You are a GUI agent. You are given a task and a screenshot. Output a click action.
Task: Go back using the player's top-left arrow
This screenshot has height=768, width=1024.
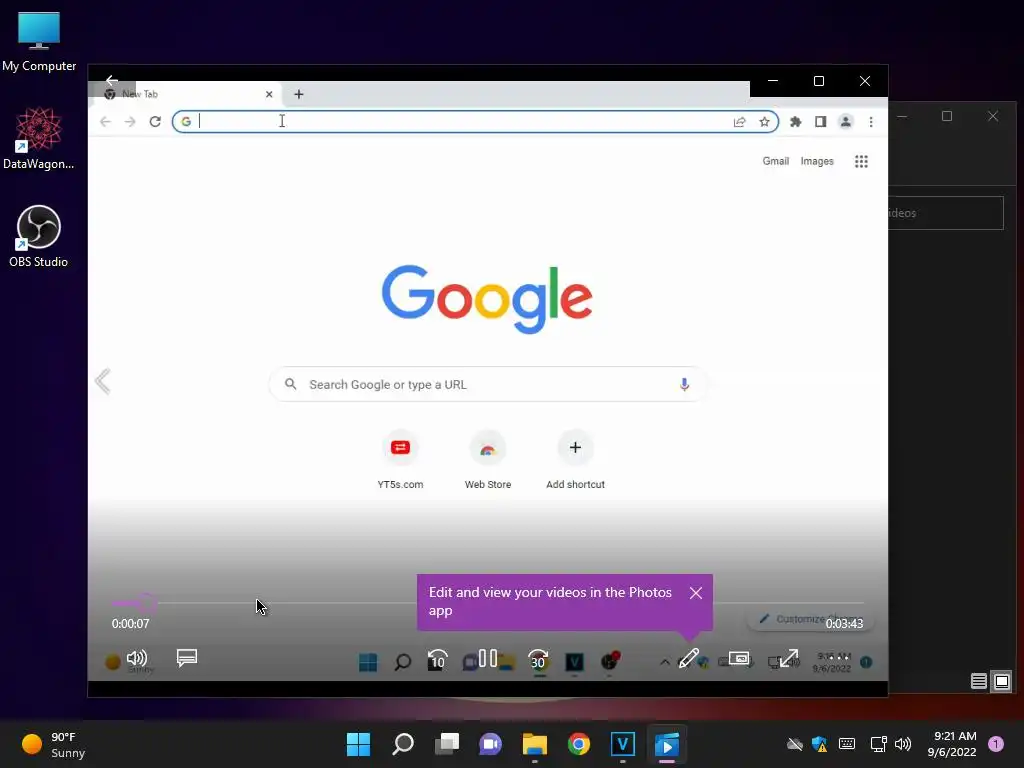tap(112, 80)
